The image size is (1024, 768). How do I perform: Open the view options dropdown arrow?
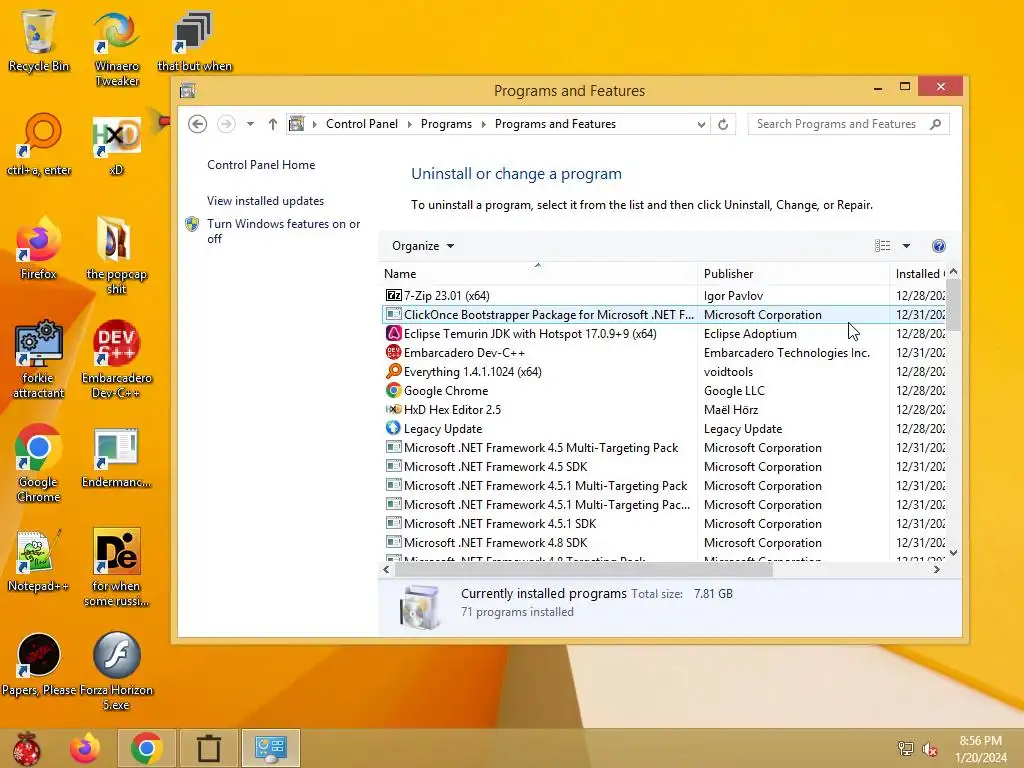coord(906,246)
